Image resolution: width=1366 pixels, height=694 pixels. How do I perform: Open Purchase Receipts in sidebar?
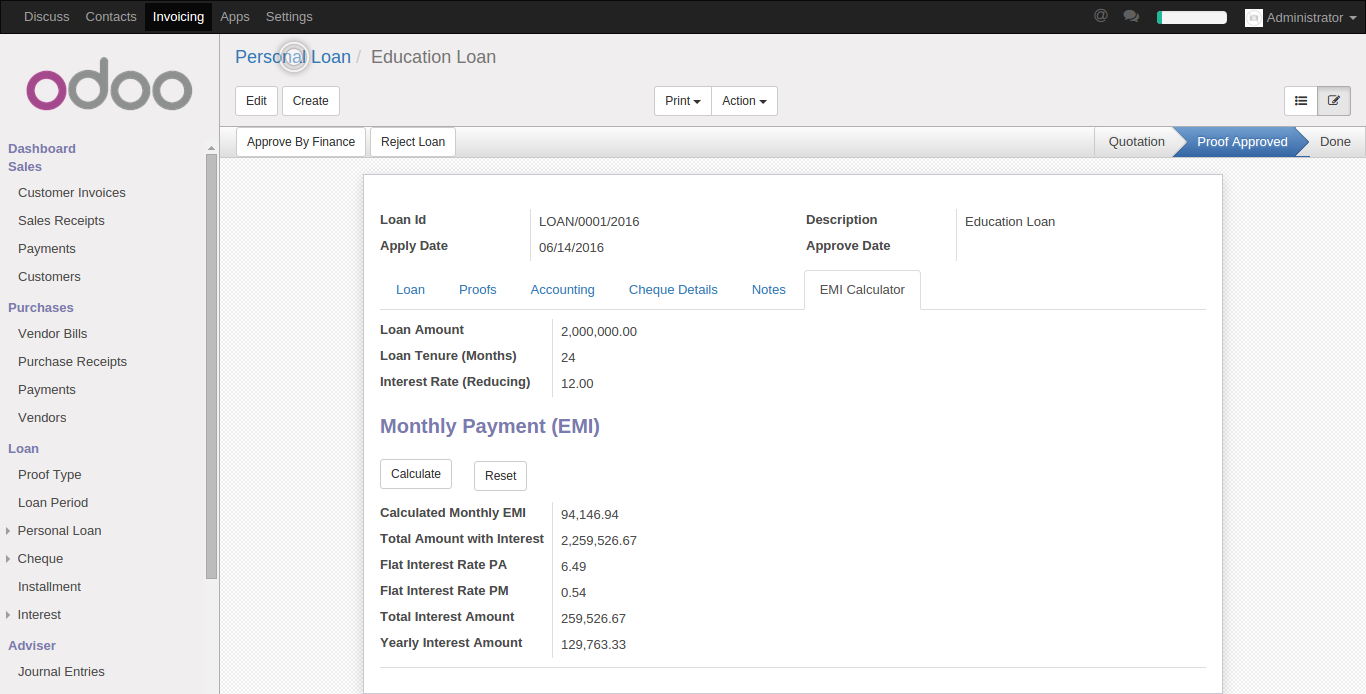click(x=72, y=362)
